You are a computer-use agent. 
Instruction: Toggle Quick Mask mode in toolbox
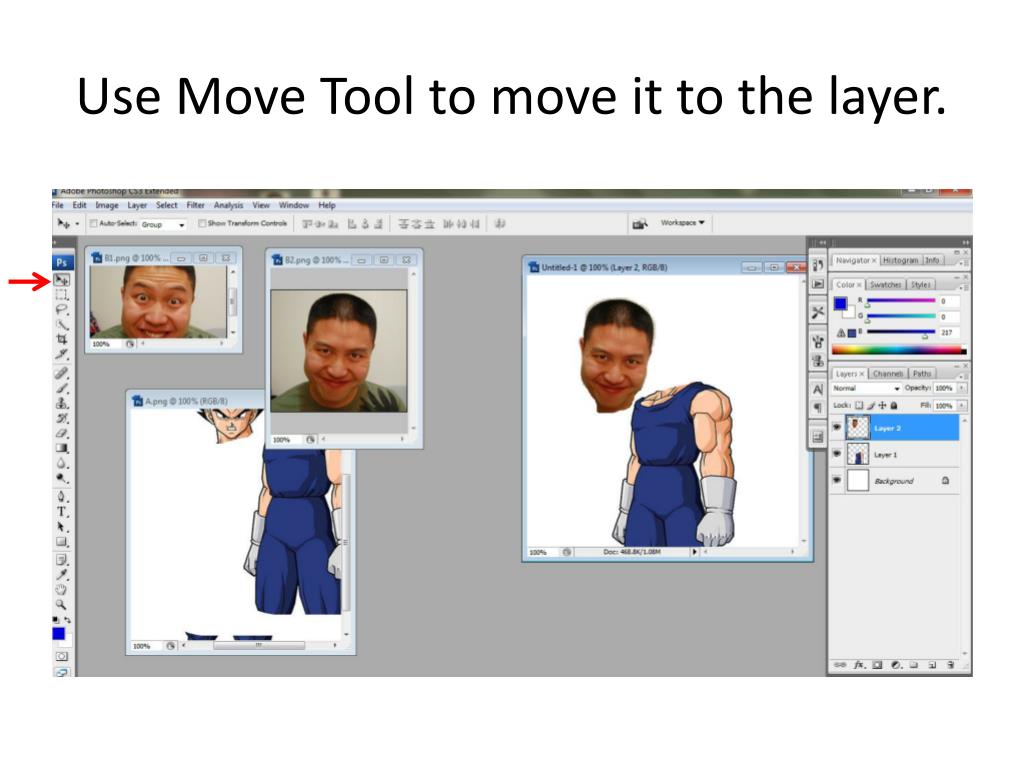pyautogui.click(x=61, y=656)
